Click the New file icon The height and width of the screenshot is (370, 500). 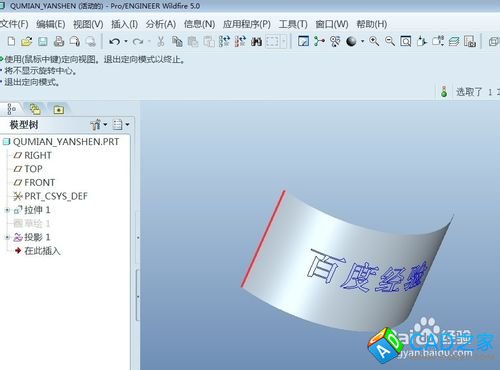click(x=11, y=41)
